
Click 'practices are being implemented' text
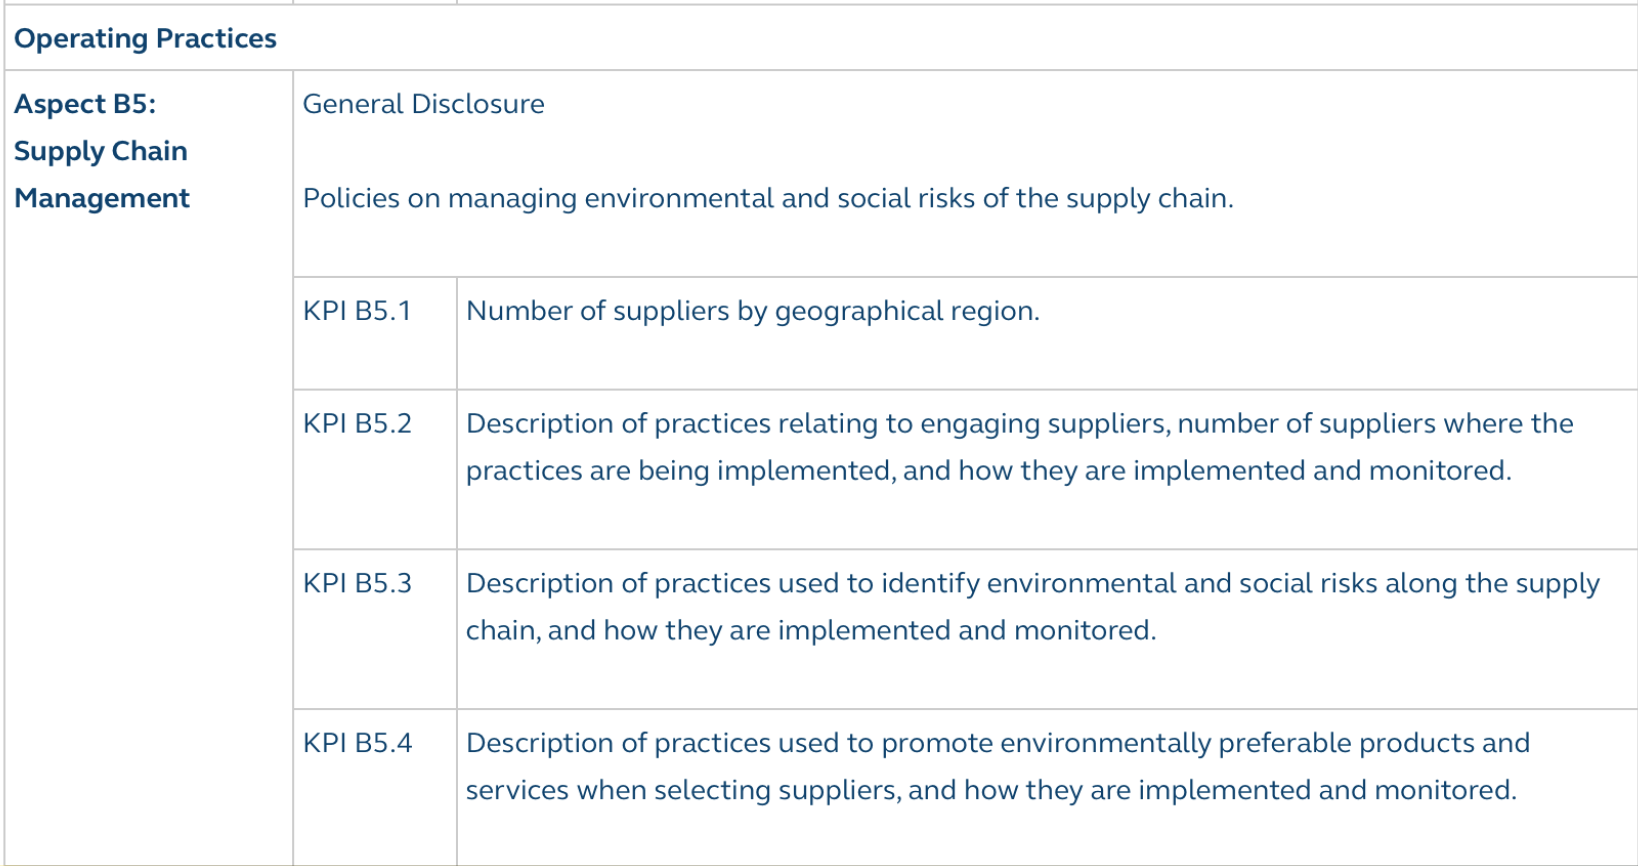point(680,471)
